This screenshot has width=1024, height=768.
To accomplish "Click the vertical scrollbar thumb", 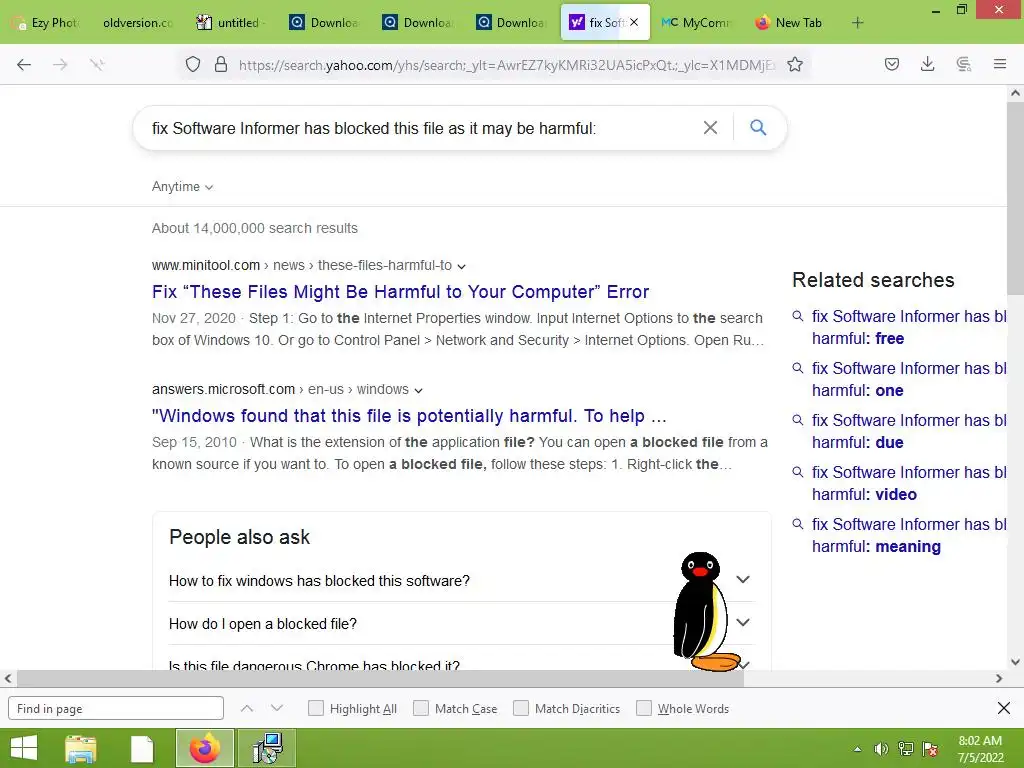I will click(x=1015, y=198).
